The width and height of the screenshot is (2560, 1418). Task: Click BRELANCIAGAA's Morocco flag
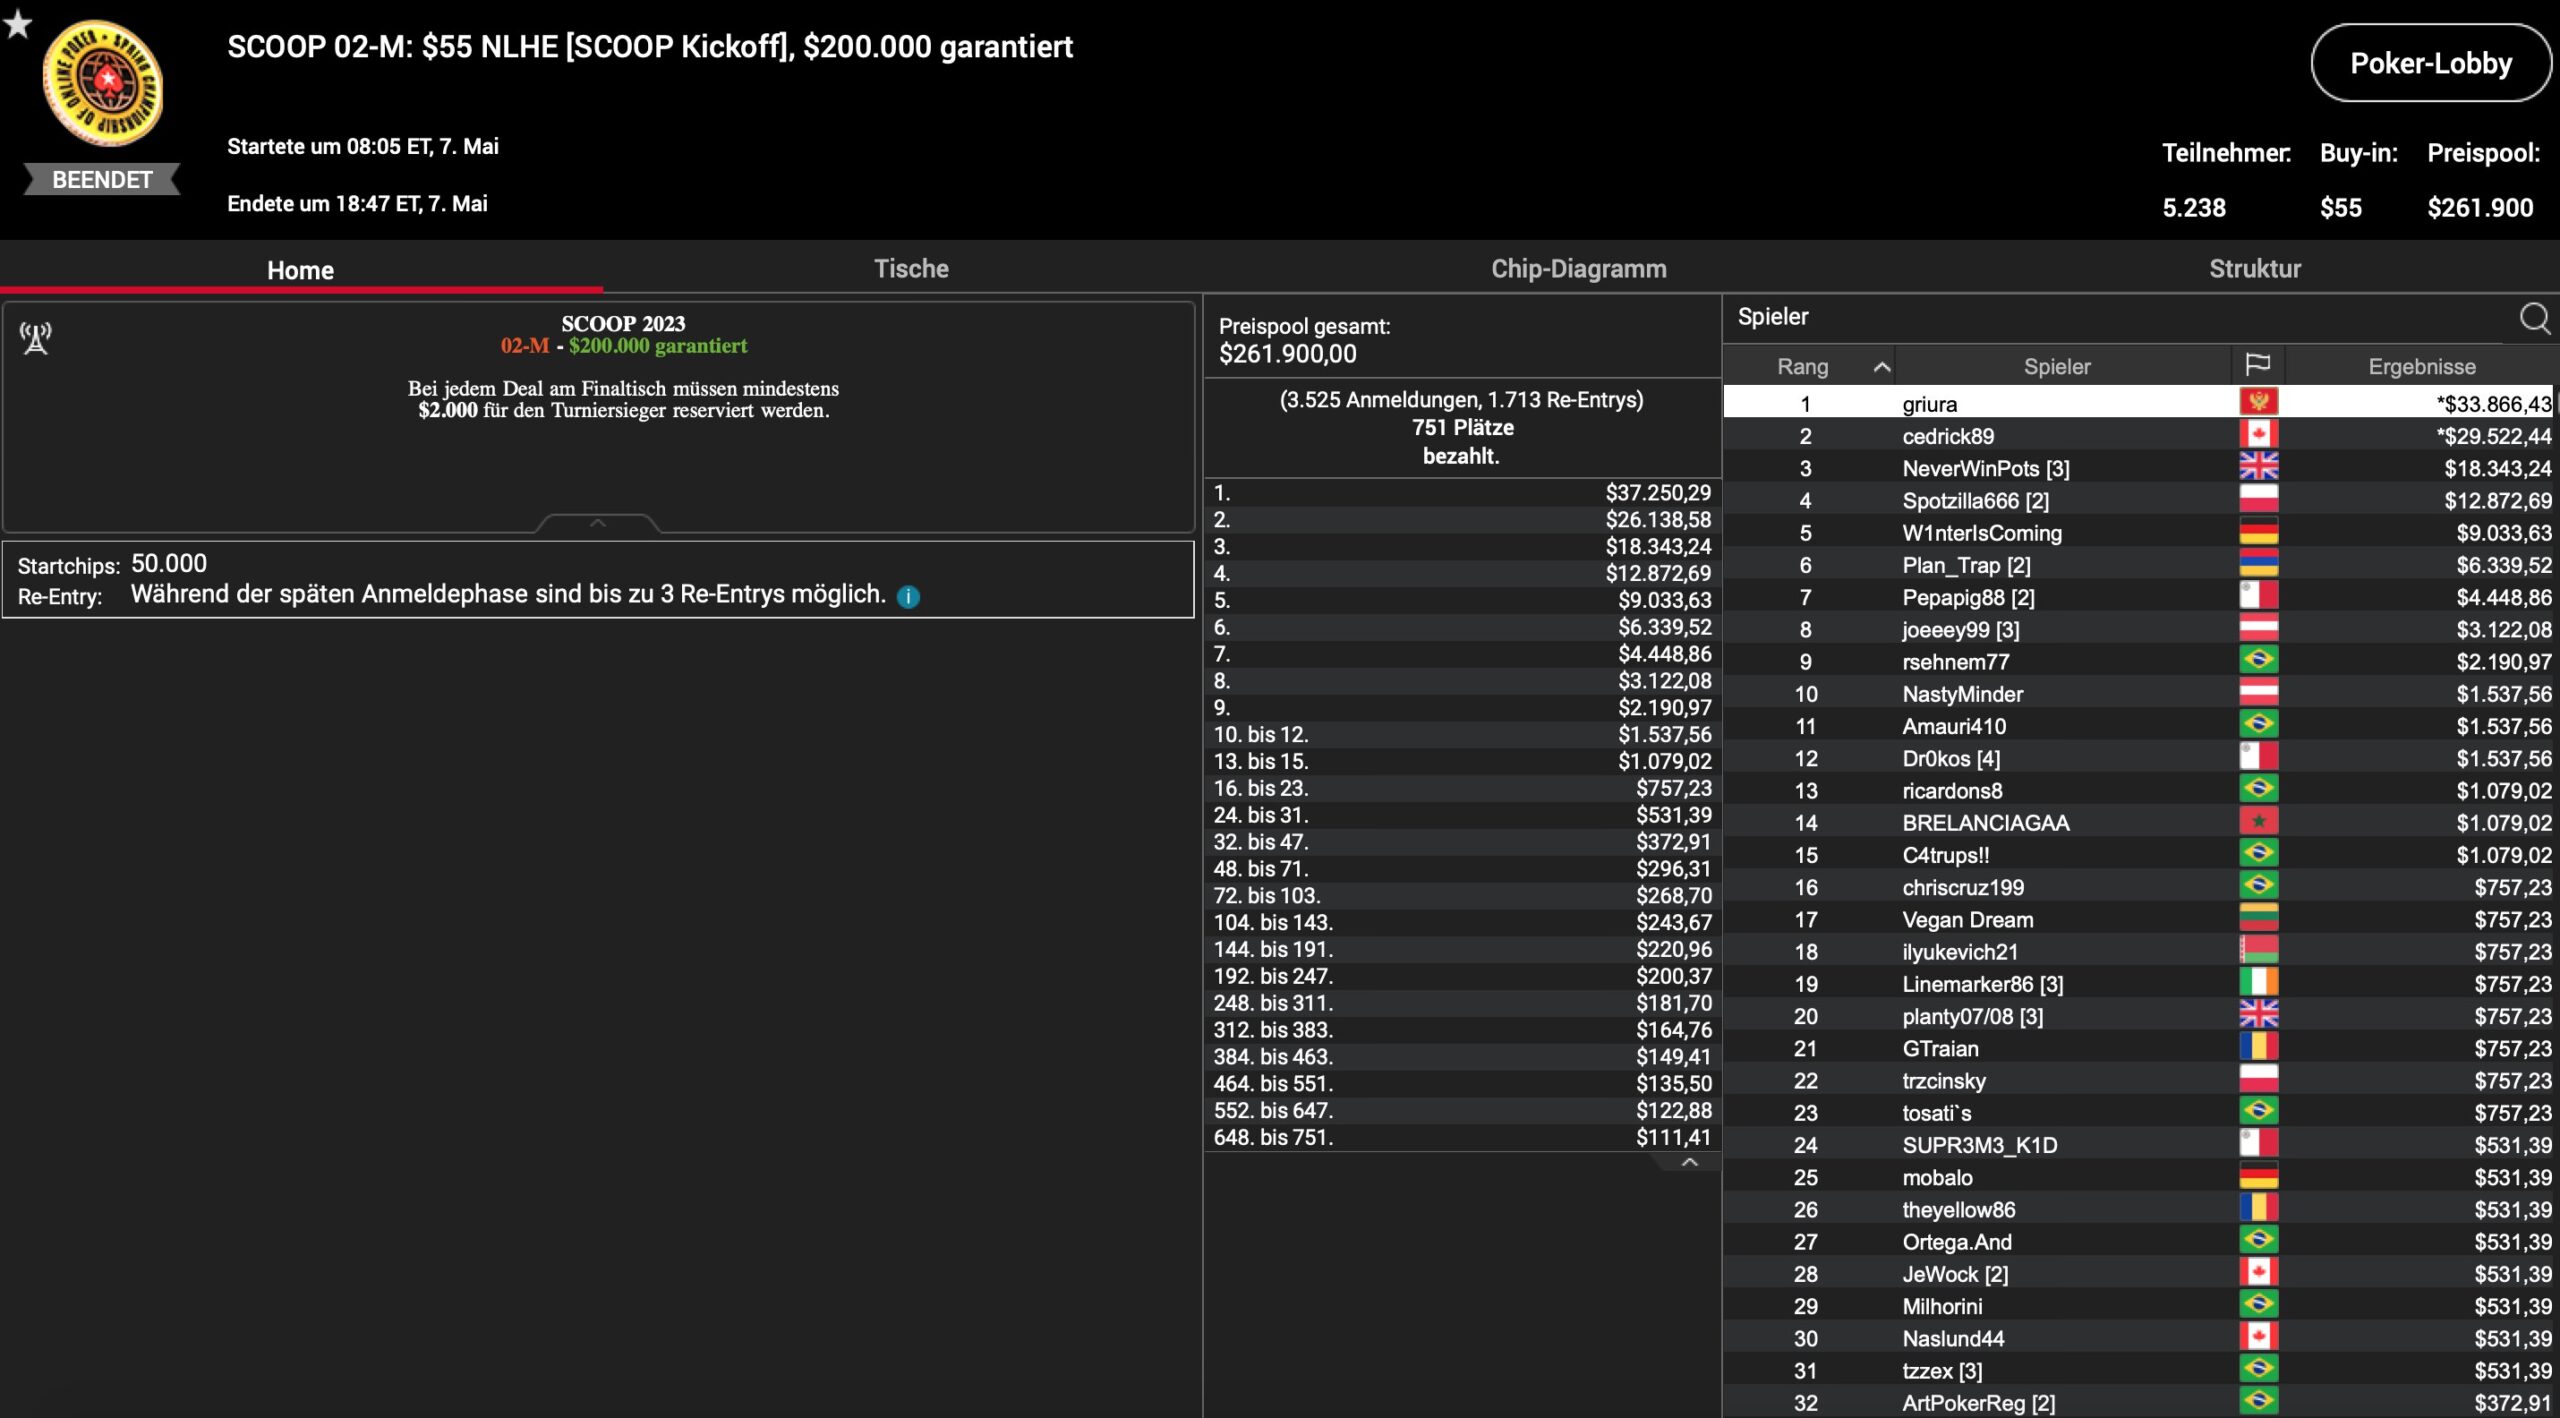click(x=2259, y=821)
